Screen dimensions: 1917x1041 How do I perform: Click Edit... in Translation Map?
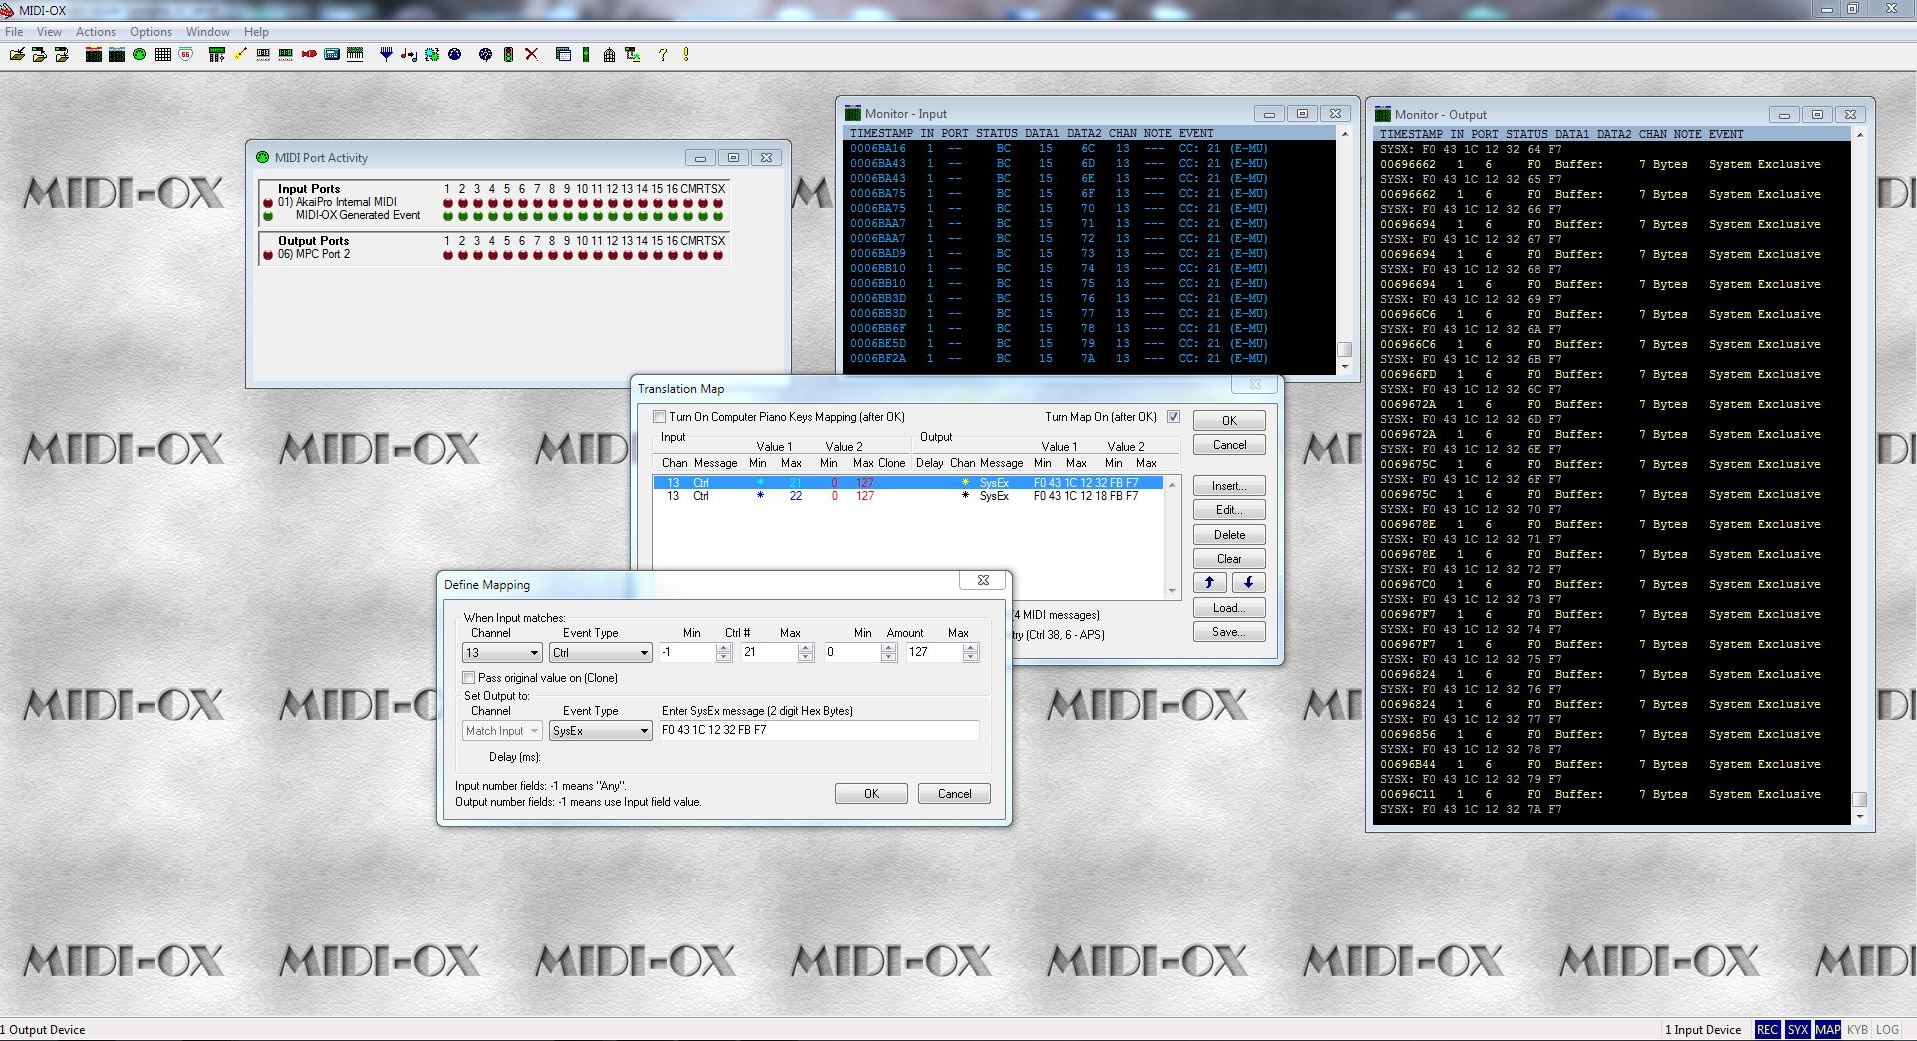pos(1229,510)
